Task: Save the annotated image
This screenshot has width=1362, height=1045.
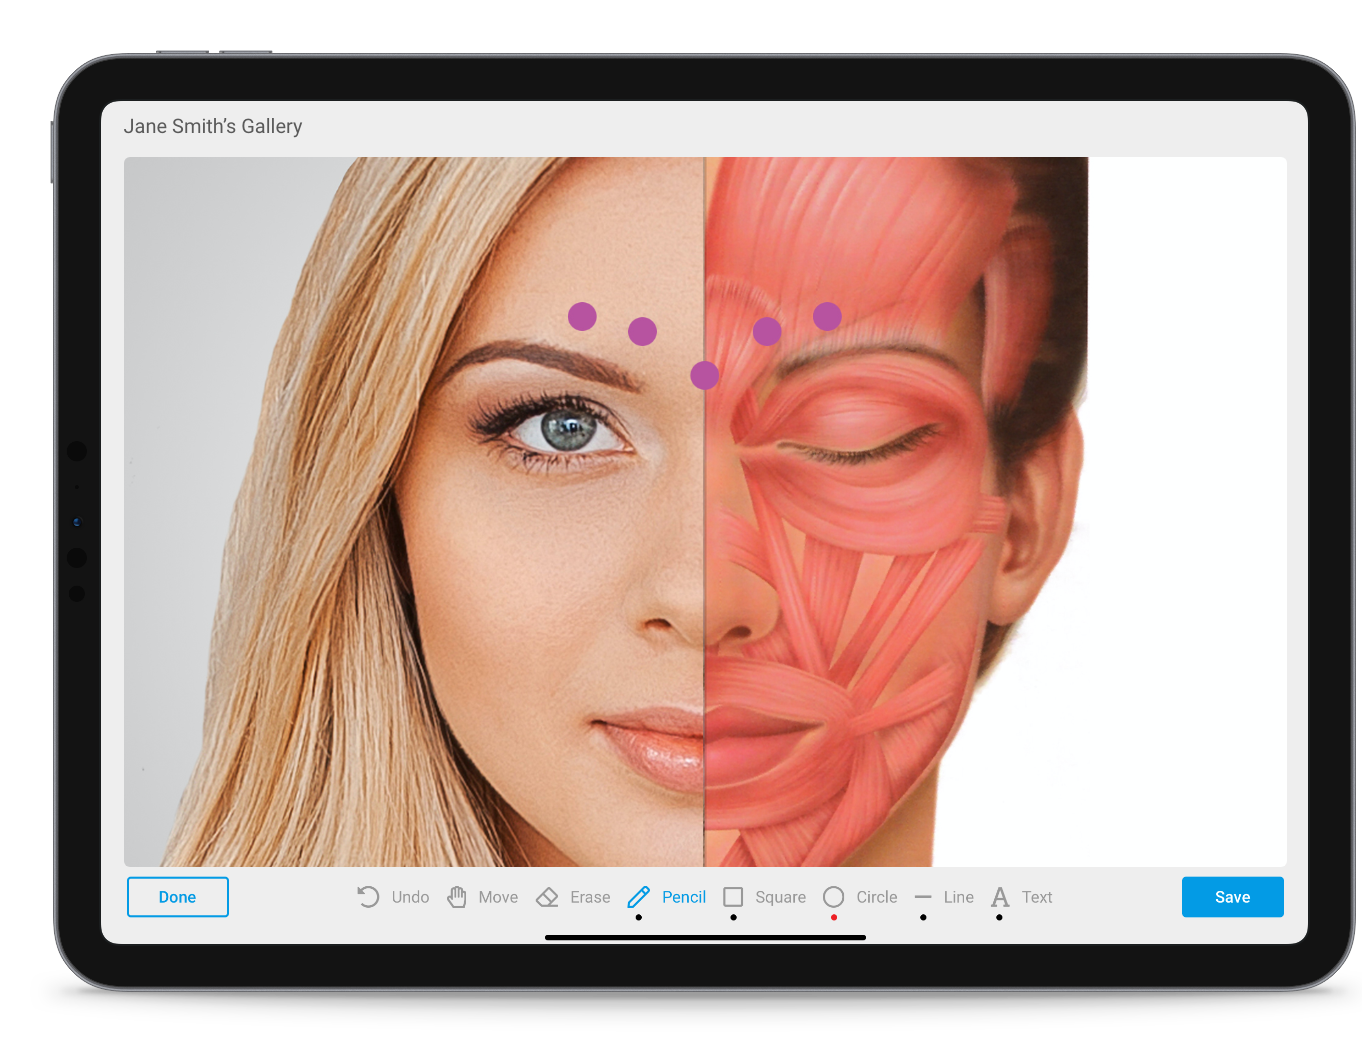Action: [x=1232, y=897]
